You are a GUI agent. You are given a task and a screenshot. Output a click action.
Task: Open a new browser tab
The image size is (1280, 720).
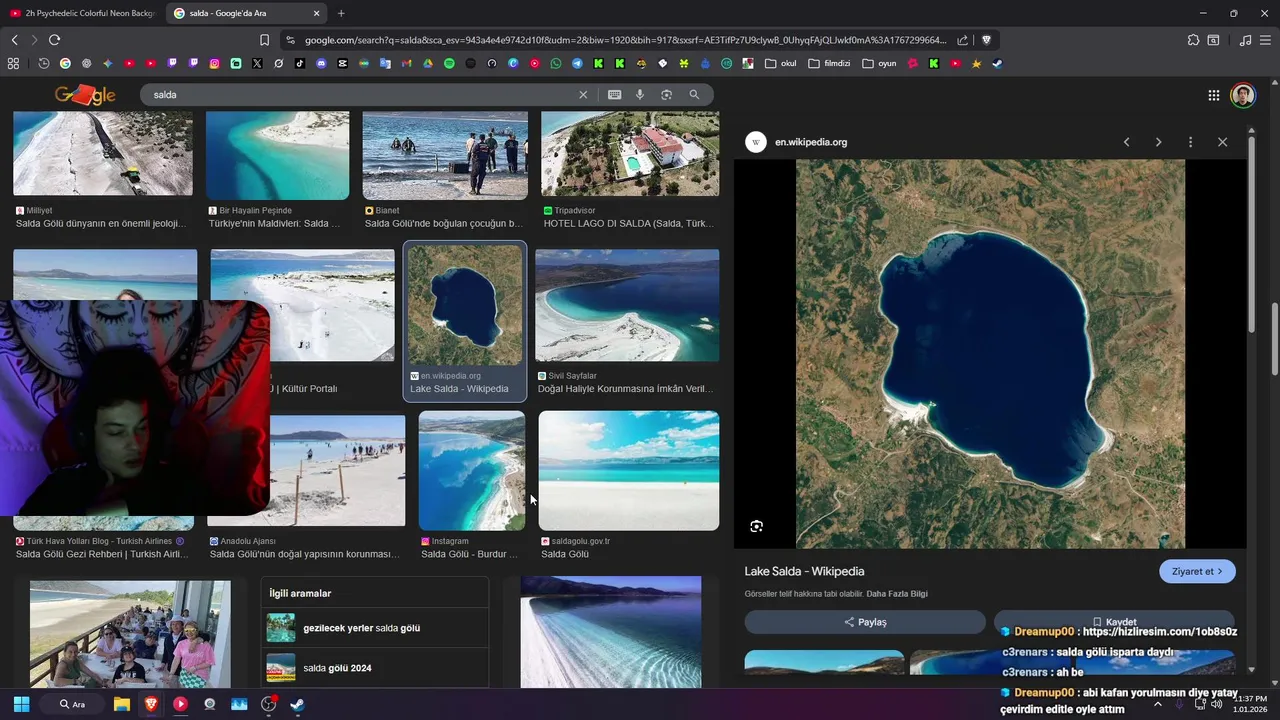point(341,13)
